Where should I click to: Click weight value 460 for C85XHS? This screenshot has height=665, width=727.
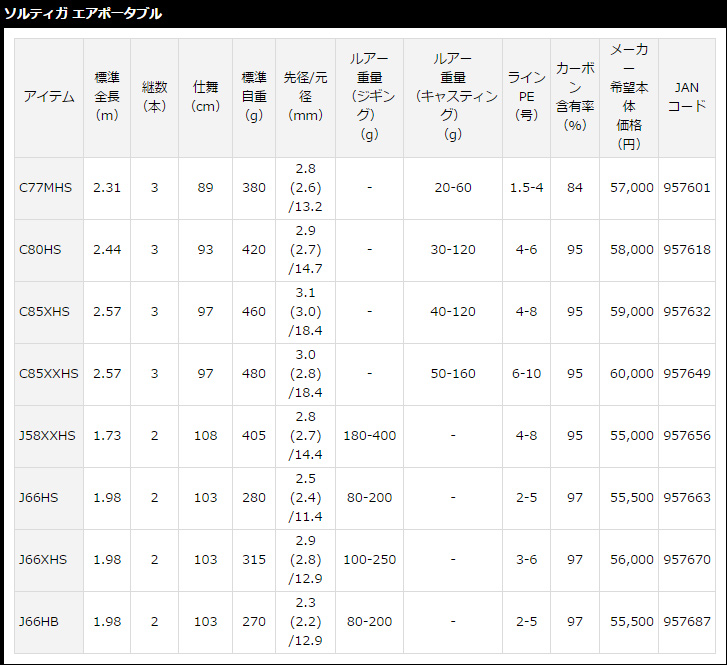pos(254,312)
